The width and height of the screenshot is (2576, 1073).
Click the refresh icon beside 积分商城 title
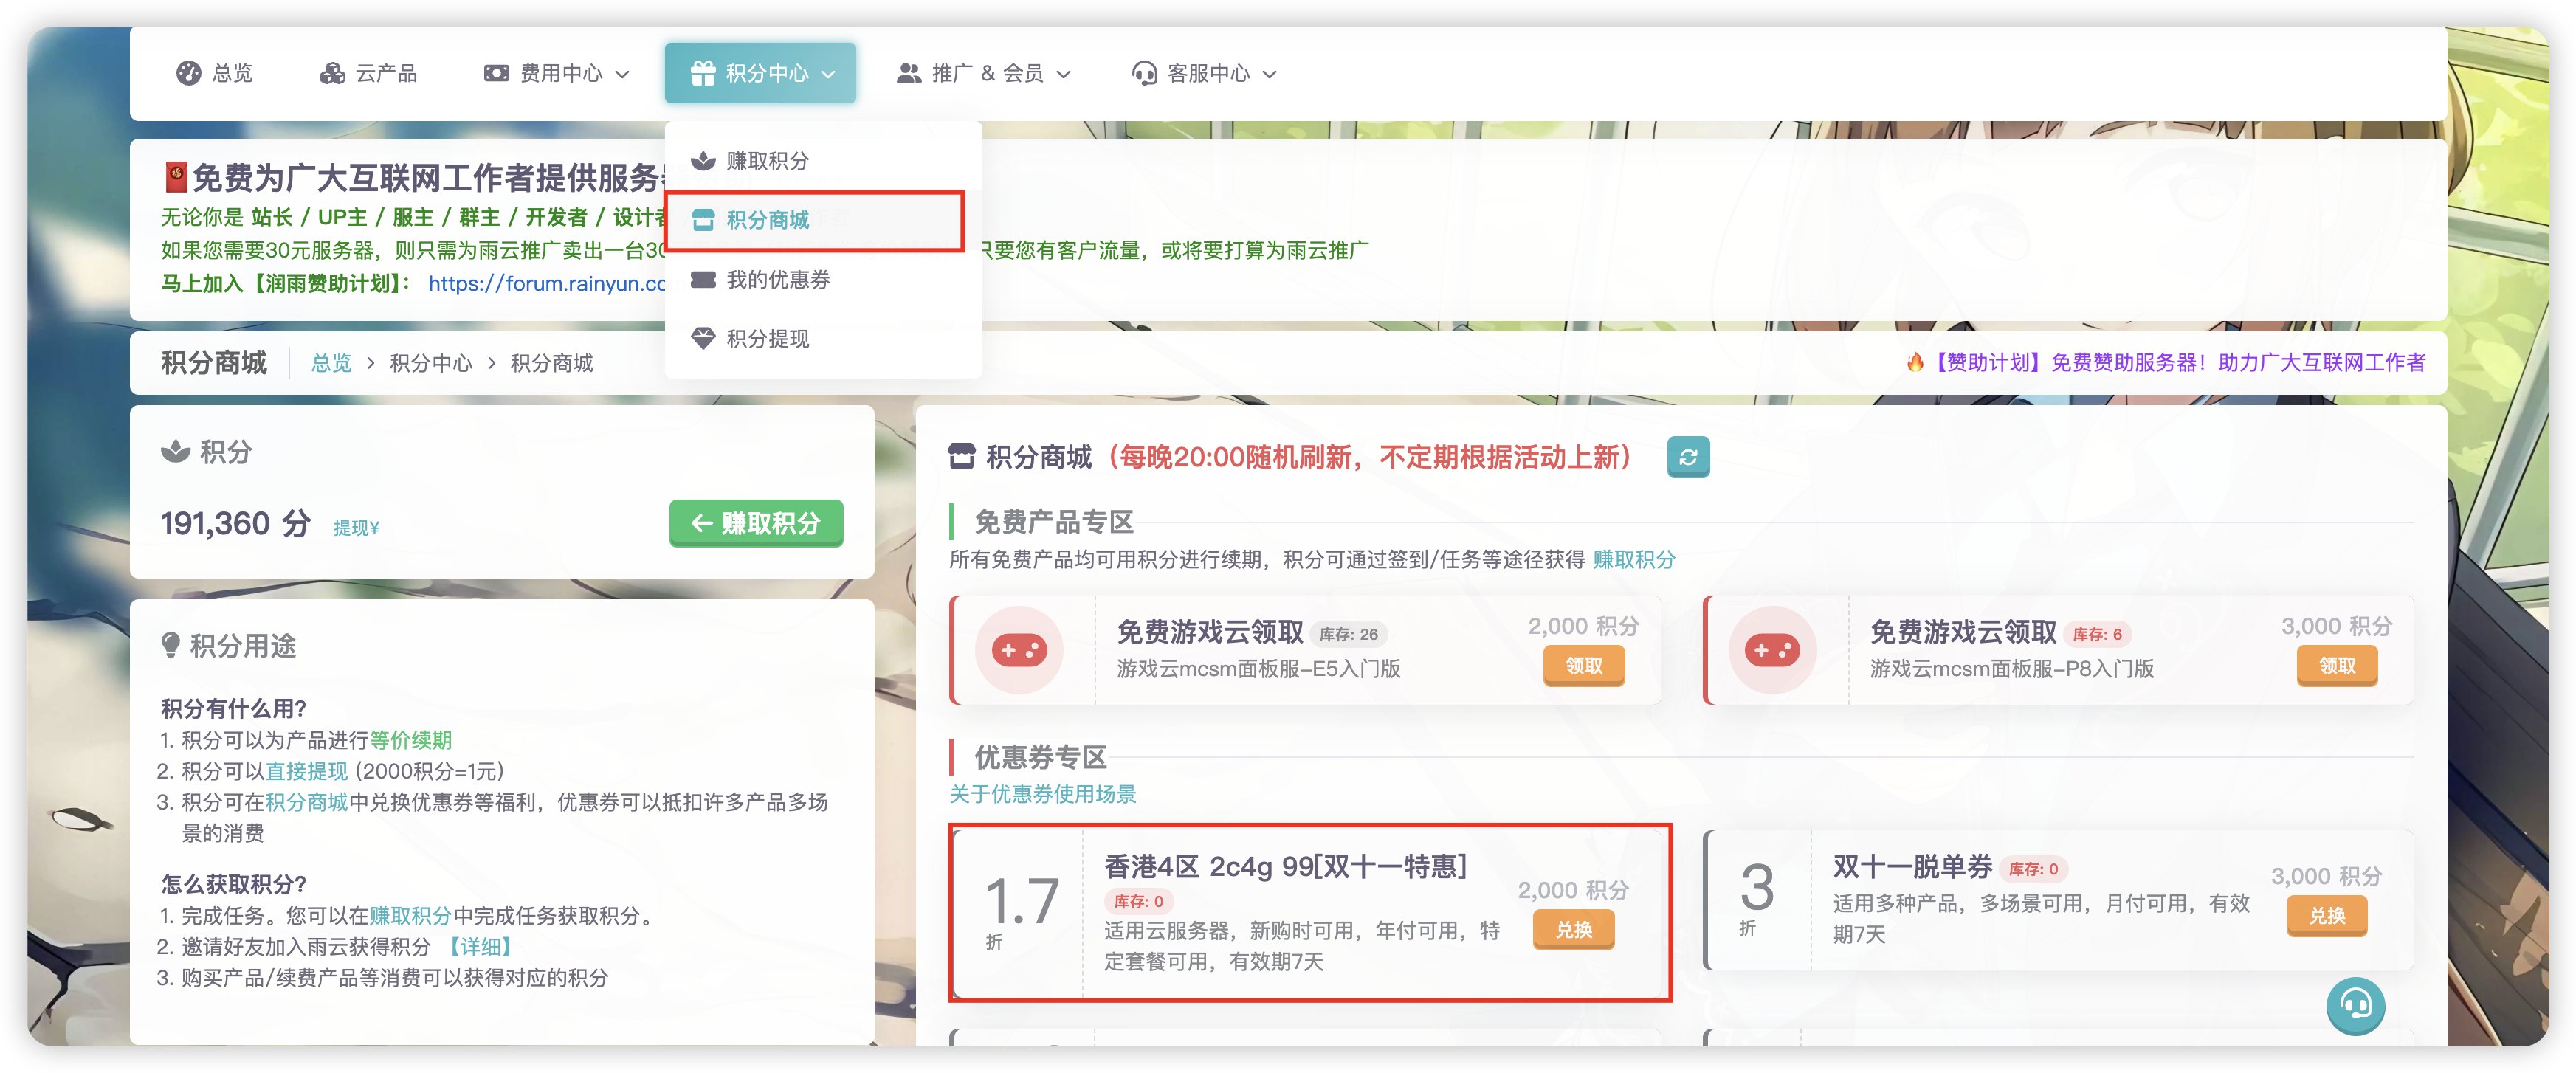tap(1687, 457)
